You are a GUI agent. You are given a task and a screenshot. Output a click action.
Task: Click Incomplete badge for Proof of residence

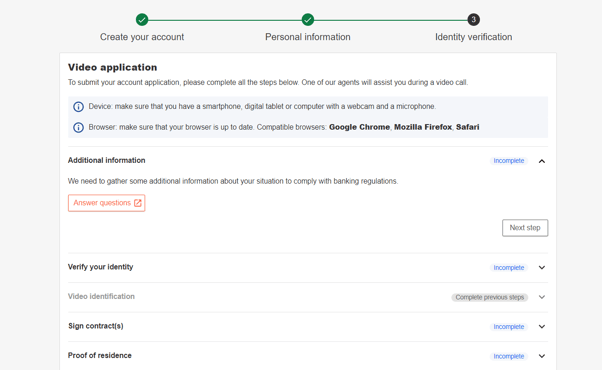[509, 357]
